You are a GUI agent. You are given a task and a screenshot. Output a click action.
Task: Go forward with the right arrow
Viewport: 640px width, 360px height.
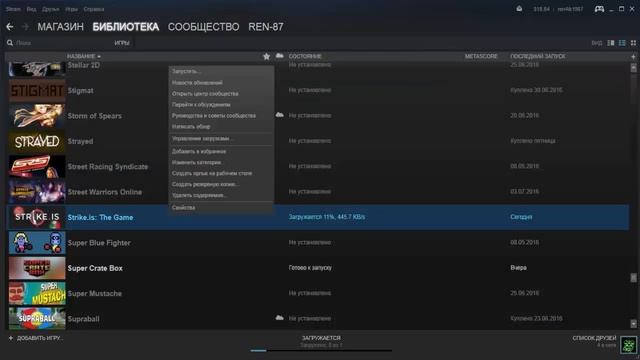(25, 27)
